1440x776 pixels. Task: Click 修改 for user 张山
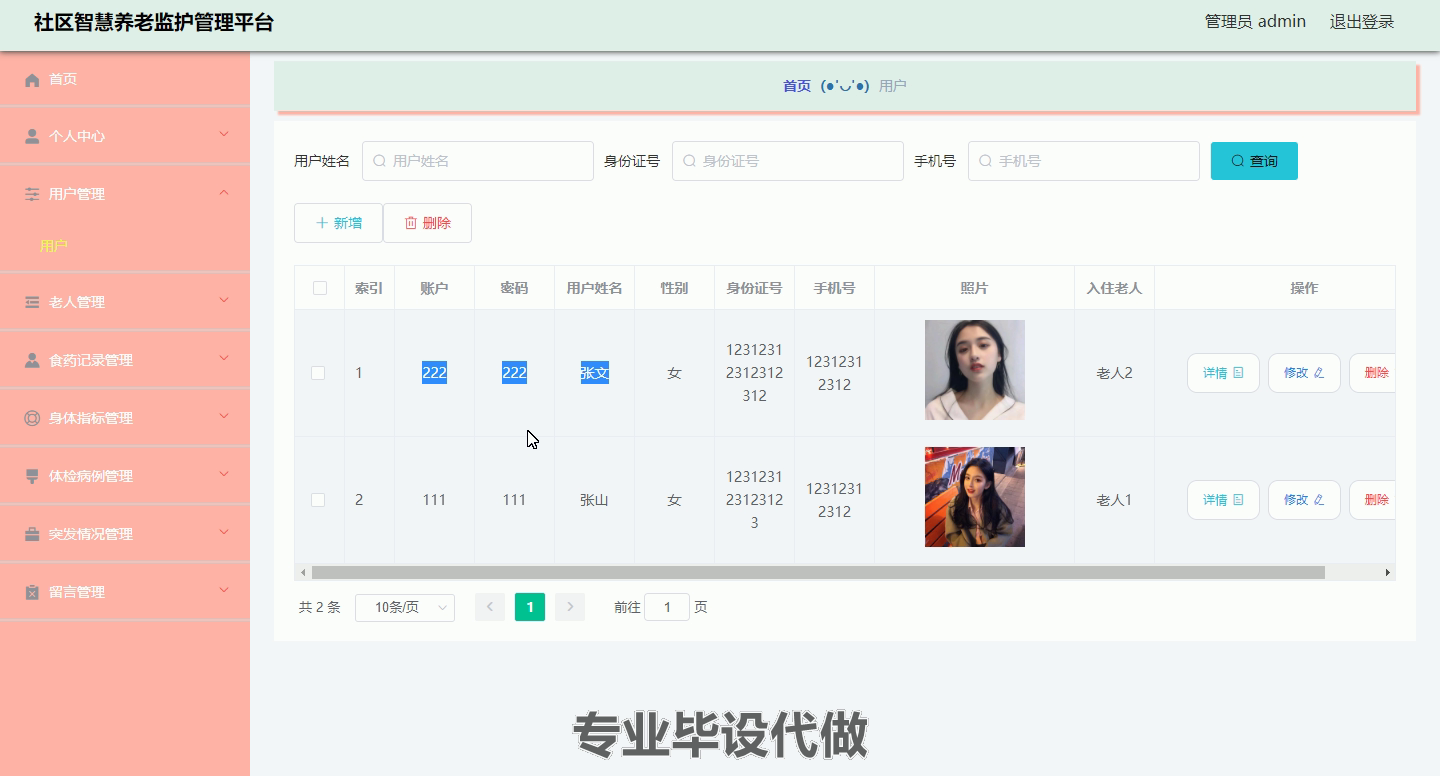click(1304, 500)
